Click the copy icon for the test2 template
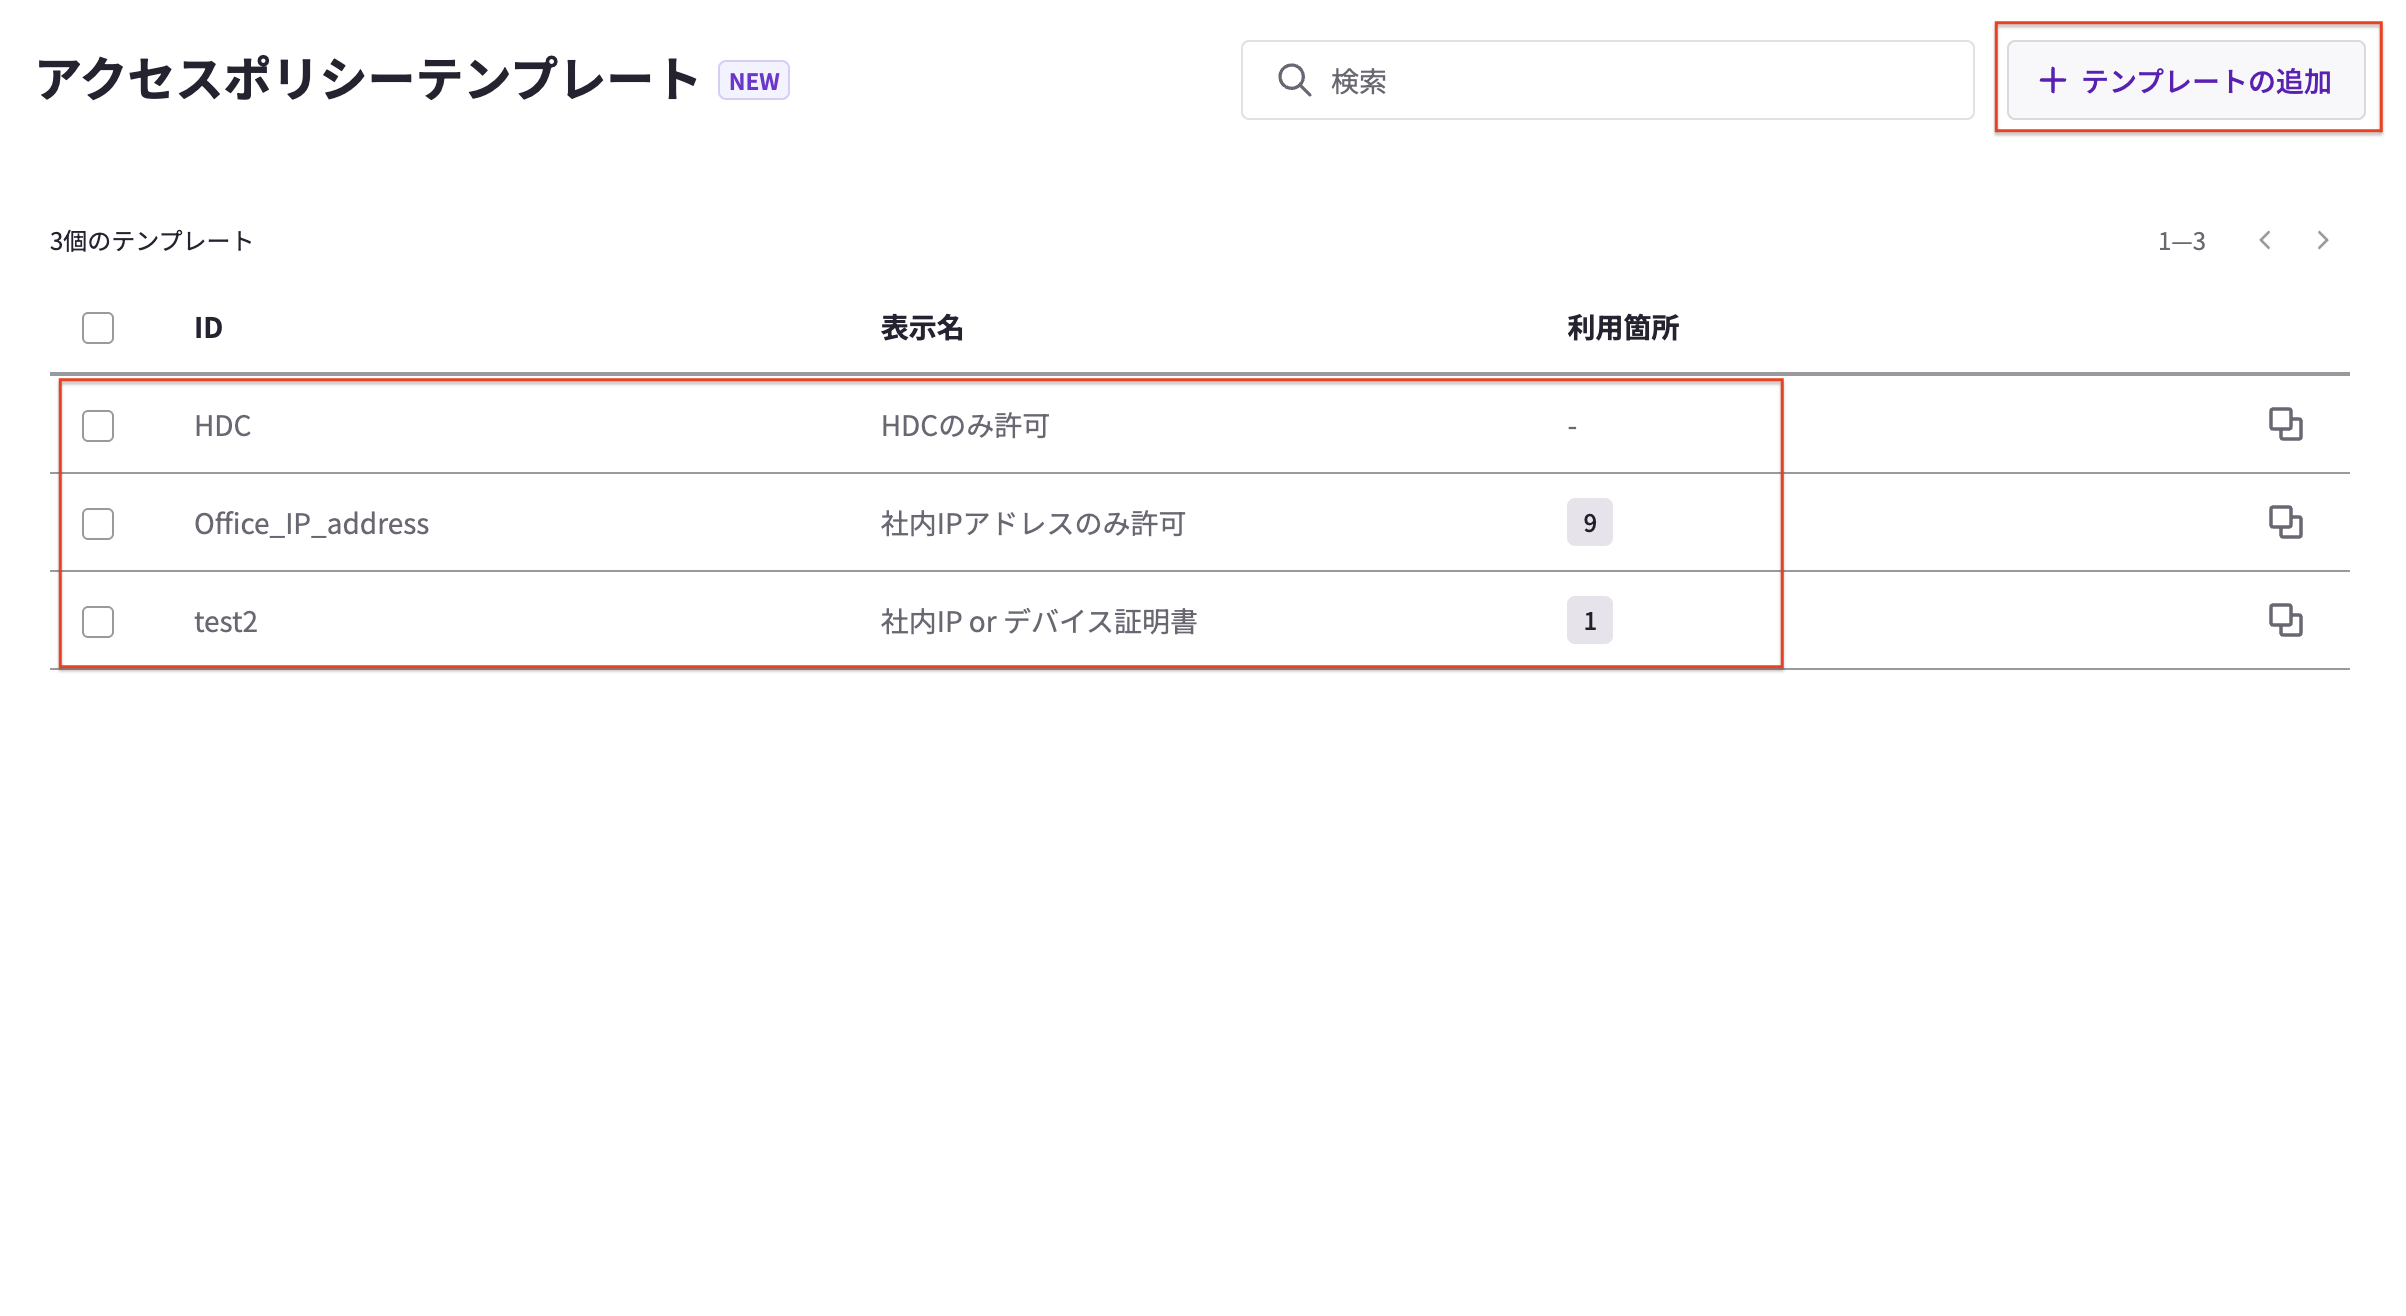Viewport: 2406px width, 1316px height. (x=2286, y=620)
